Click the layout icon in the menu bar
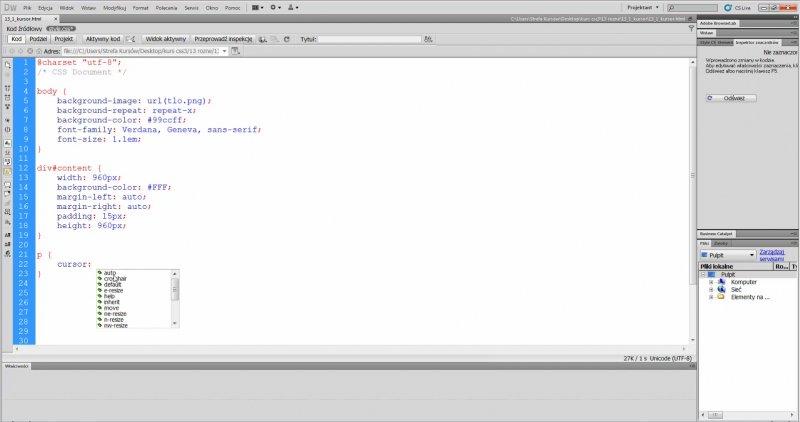Image resolution: width=800 pixels, height=422 pixels. (258, 6)
